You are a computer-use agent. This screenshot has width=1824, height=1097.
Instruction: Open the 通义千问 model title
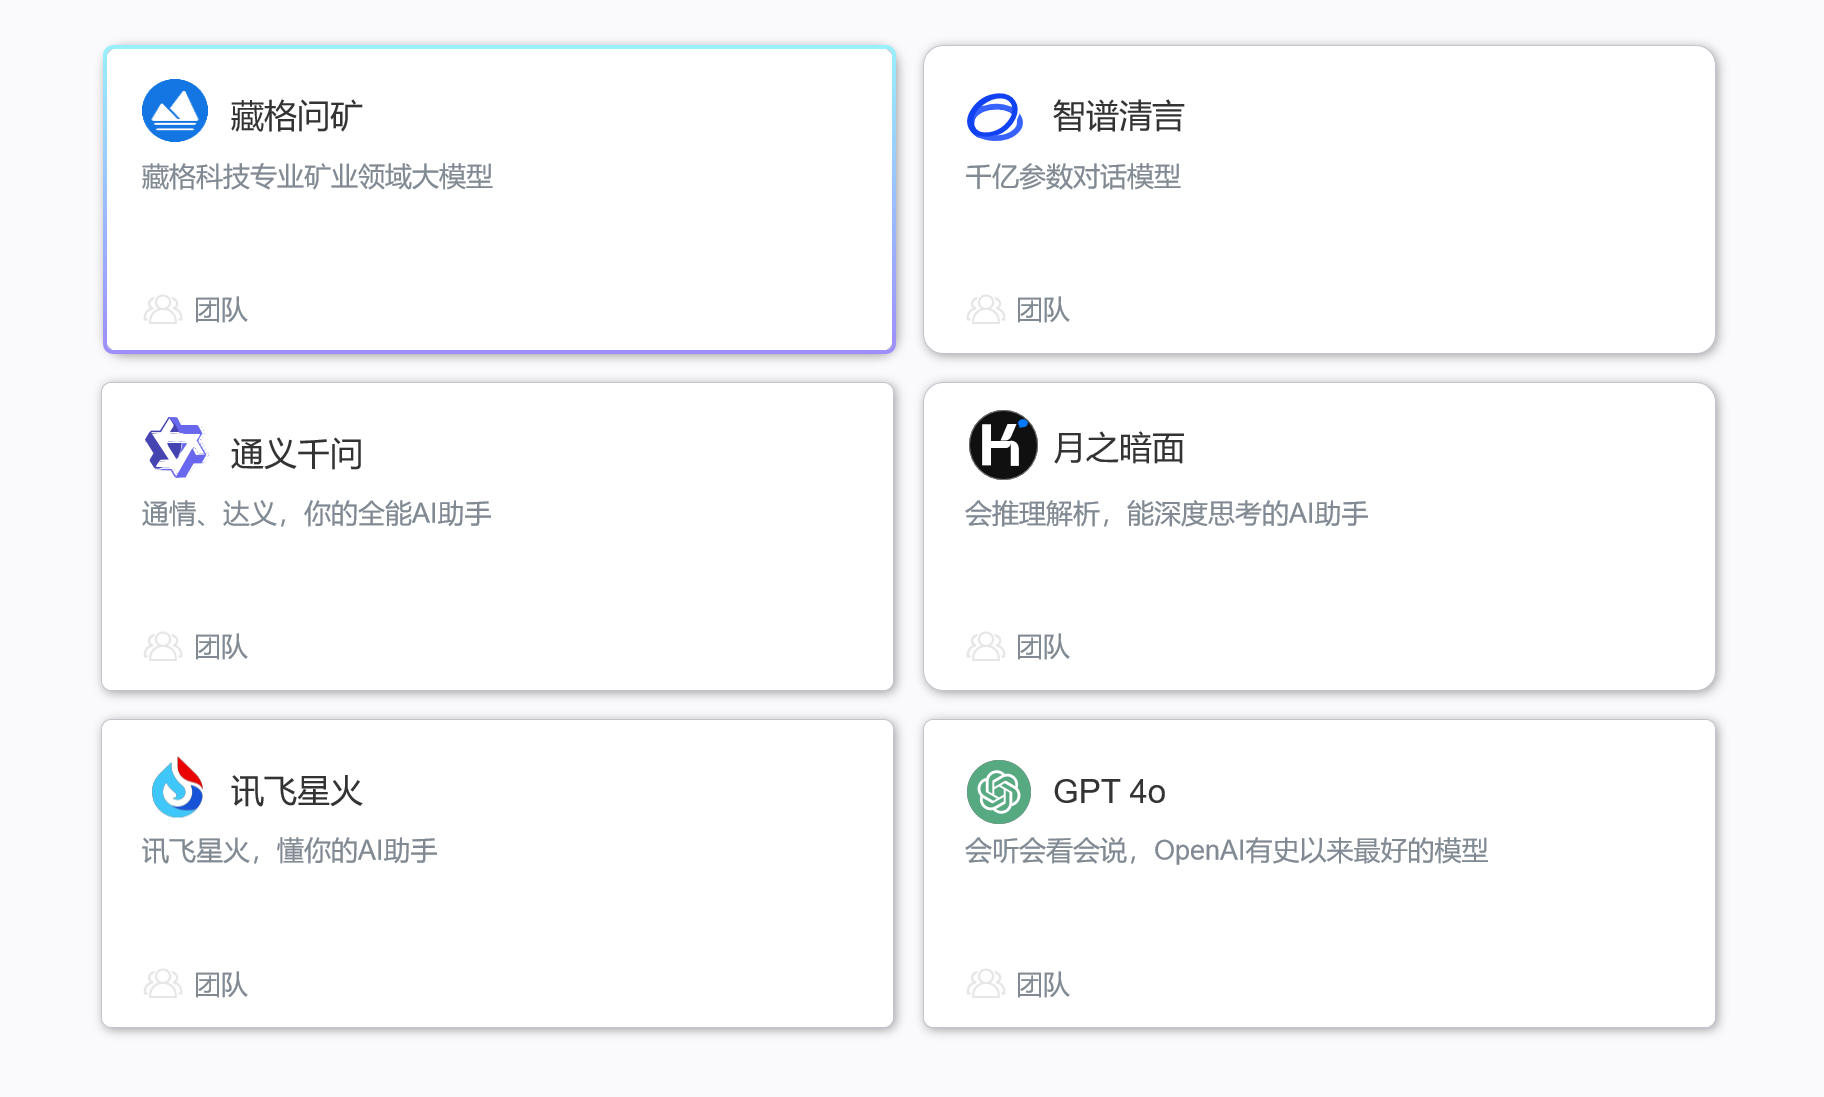pyautogui.click(x=297, y=454)
